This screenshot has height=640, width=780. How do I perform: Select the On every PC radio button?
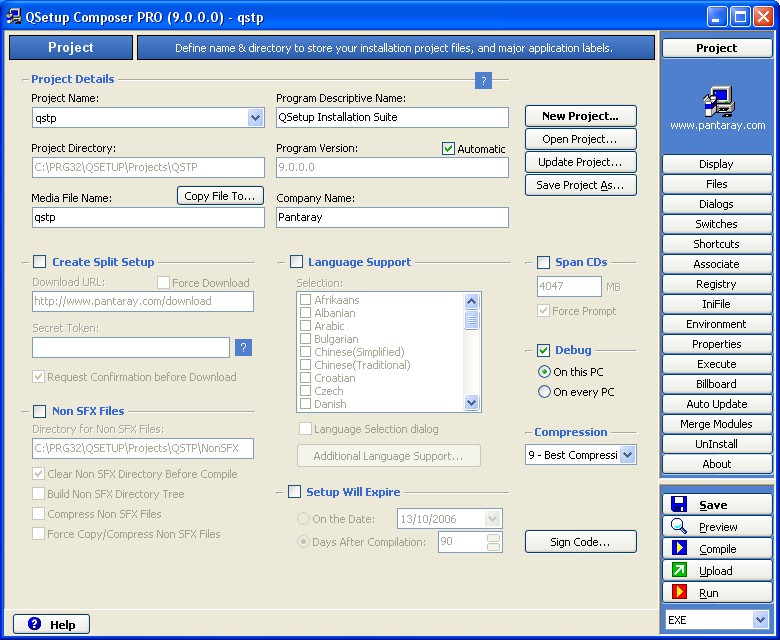[x=544, y=392]
